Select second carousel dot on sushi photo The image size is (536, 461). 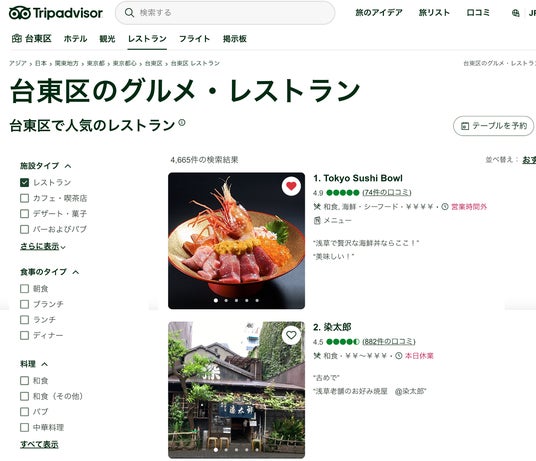point(226,301)
